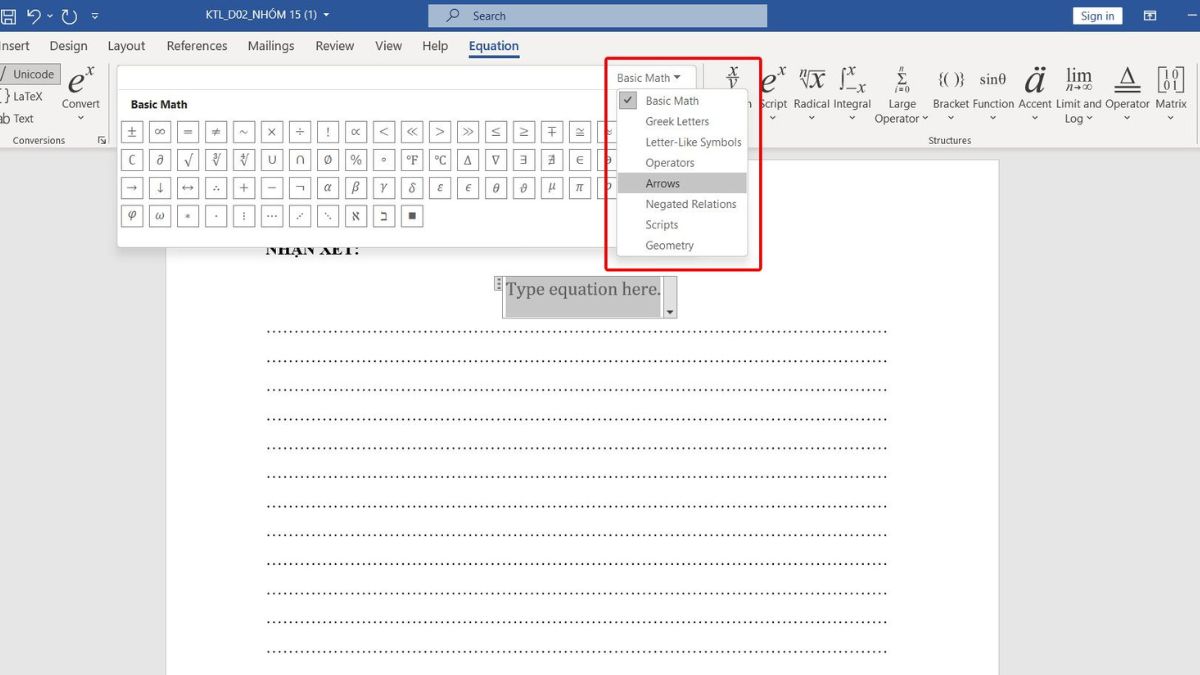
Task: Switch to the Design ribbon tab
Action: point(68,46)
